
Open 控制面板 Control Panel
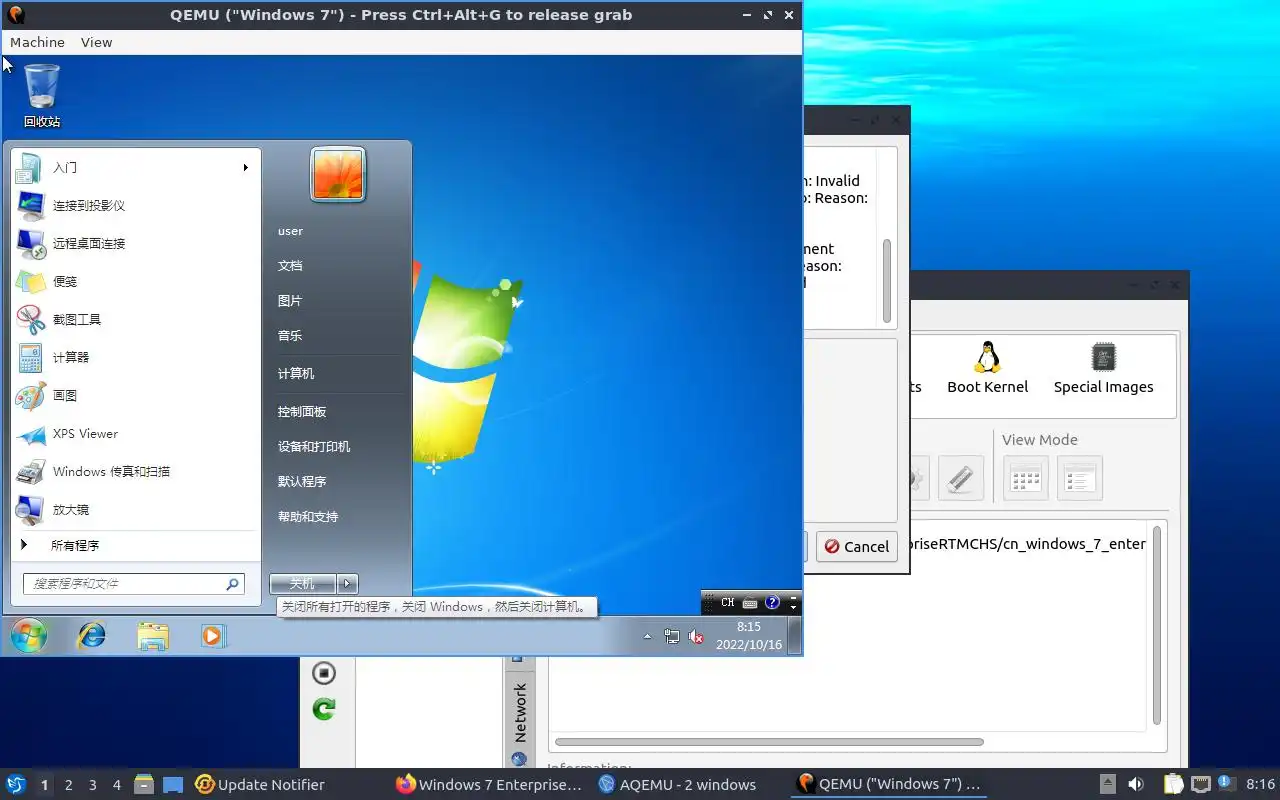pyautogui.click(x=302, y=411)
